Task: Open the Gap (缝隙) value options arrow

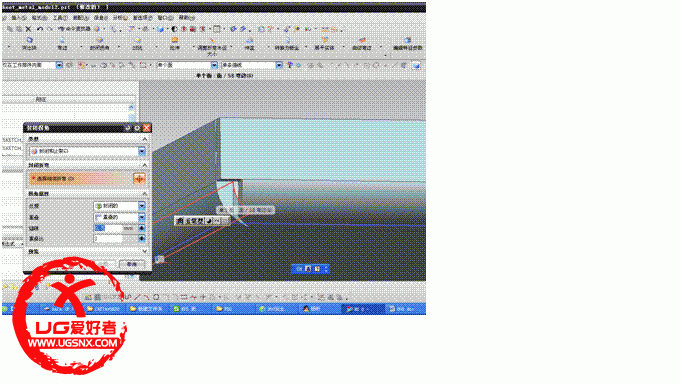Action: pyautogui.click(x=142, y=228)
